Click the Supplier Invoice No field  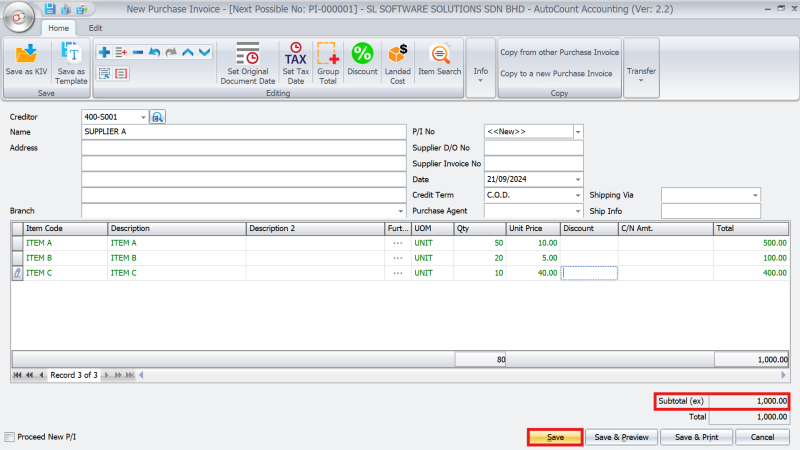[534, 163]
